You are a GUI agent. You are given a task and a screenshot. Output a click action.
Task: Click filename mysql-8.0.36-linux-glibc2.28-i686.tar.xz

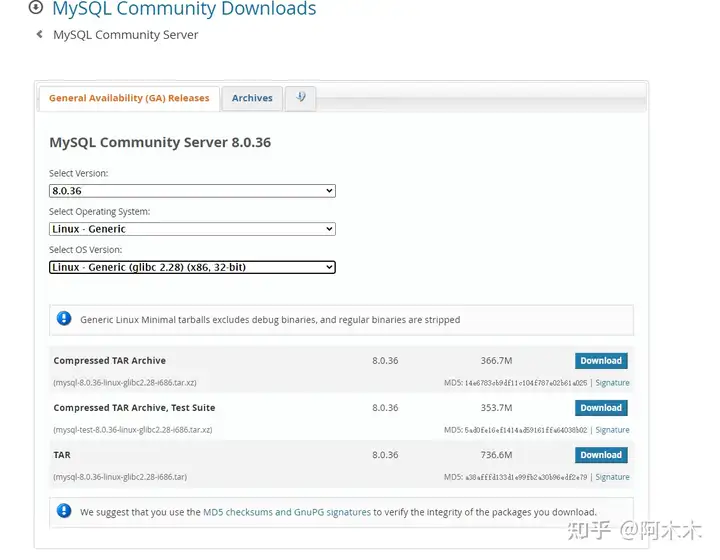point(125,383)
